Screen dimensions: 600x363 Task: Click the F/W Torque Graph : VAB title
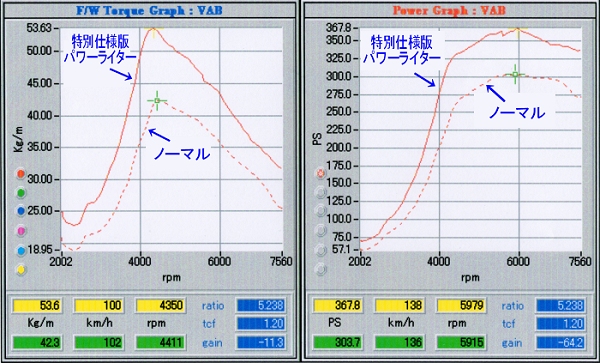(149, 10)
